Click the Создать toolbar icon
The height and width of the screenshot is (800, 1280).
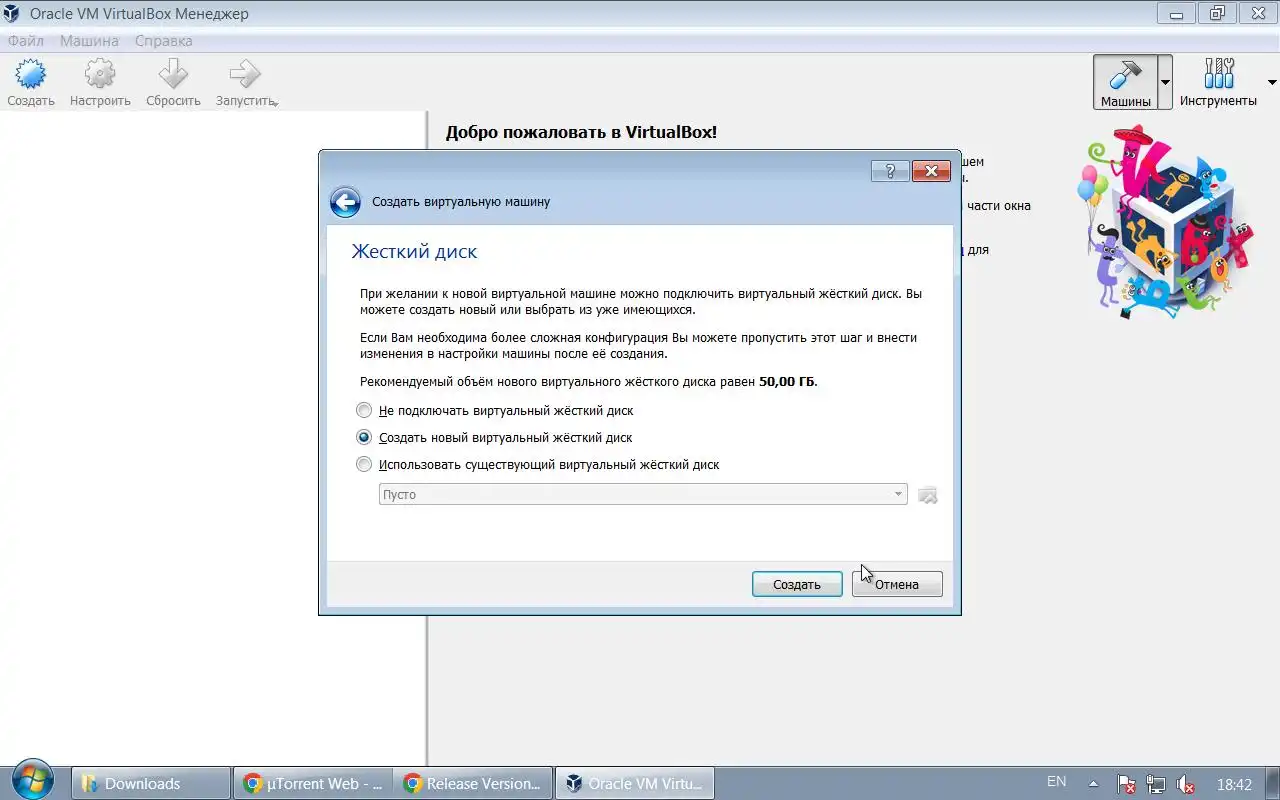pos(31,75)
